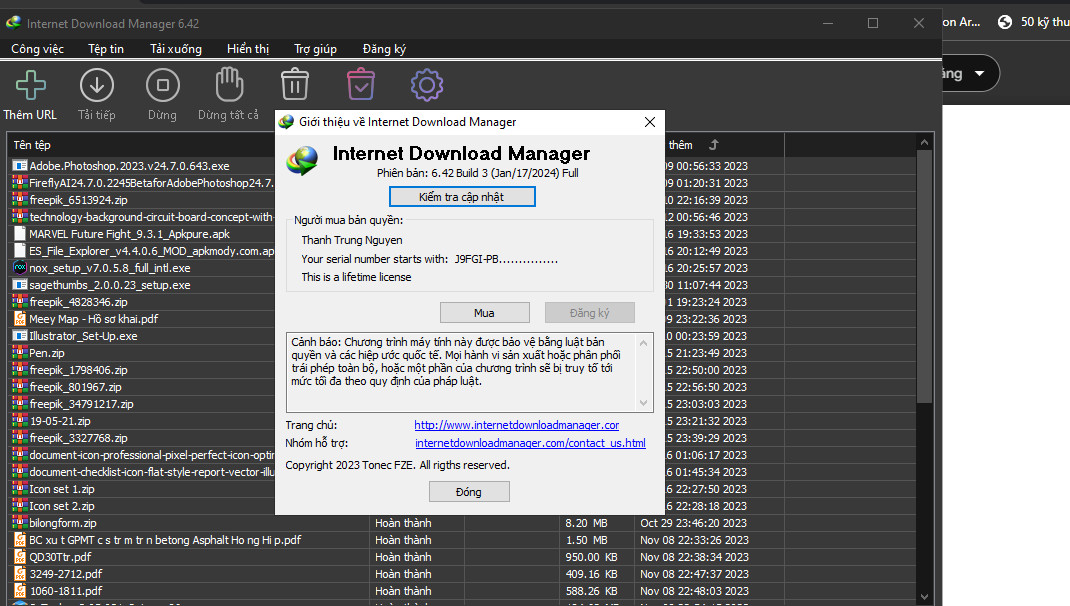Screen dimensions: 1070x606
Task: Click the Dừng stop icon
Action: 162,85
